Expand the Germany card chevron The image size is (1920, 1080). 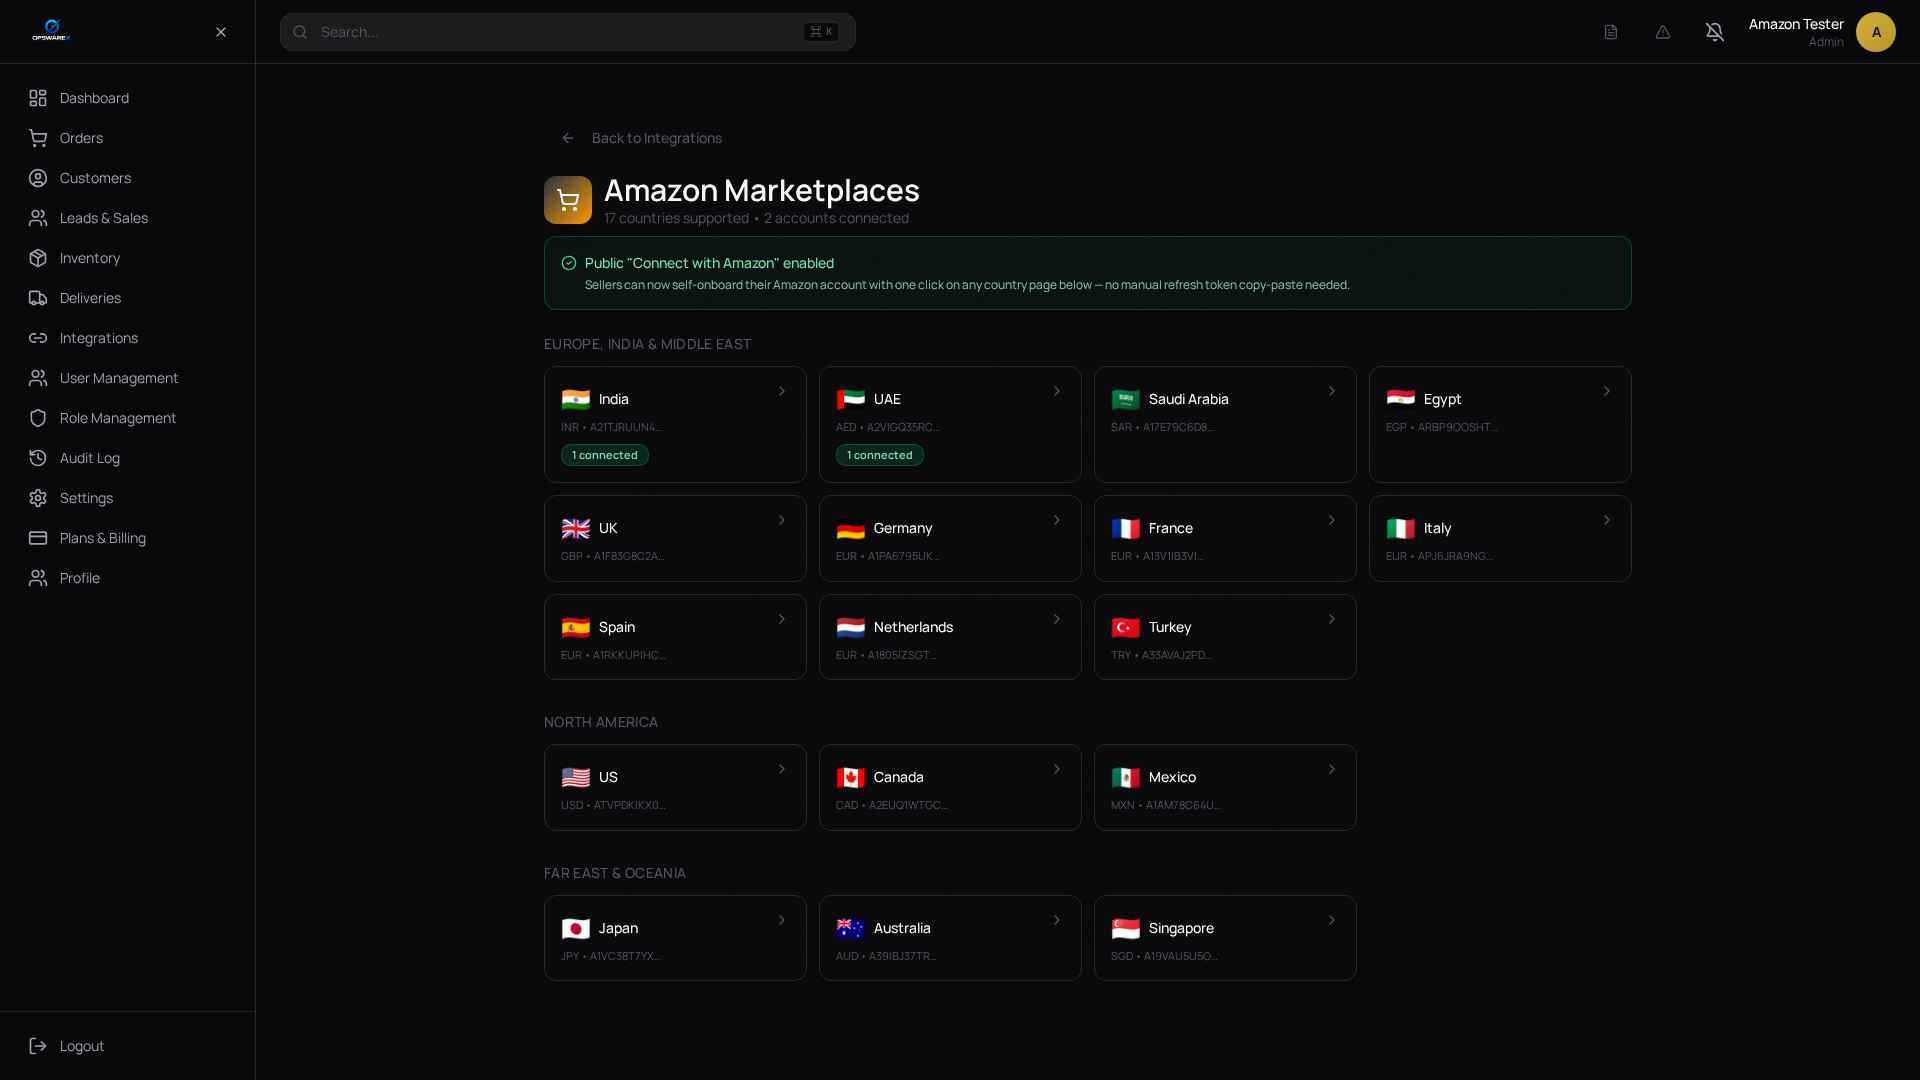click(1057, 520)
